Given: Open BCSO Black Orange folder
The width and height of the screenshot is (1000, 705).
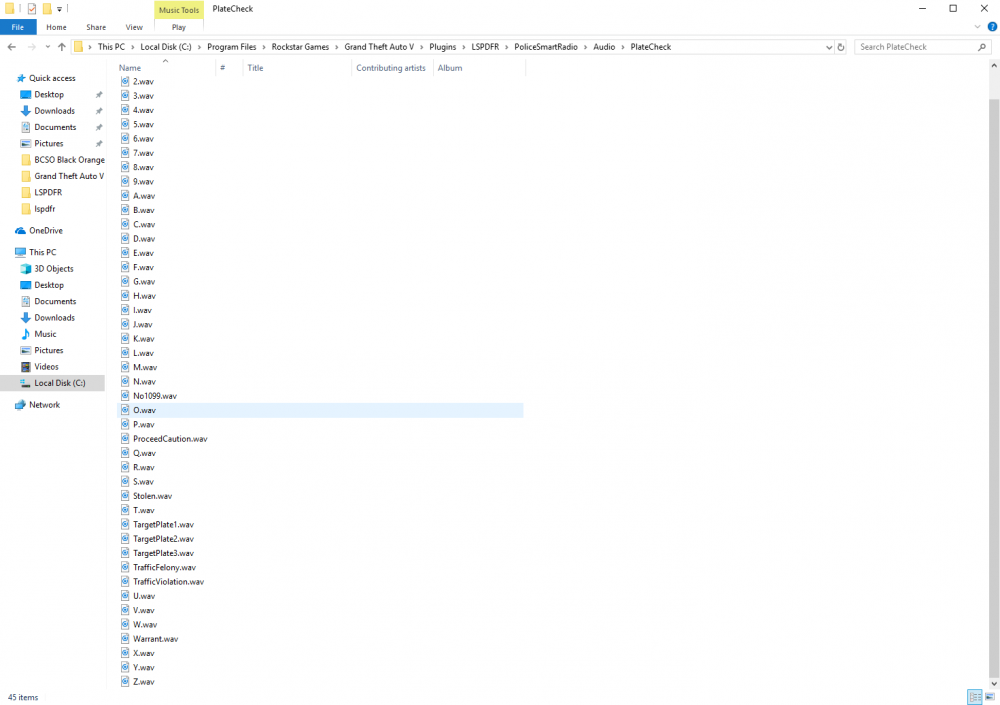Looking at the screenshot, I should (x=69, y=160).
